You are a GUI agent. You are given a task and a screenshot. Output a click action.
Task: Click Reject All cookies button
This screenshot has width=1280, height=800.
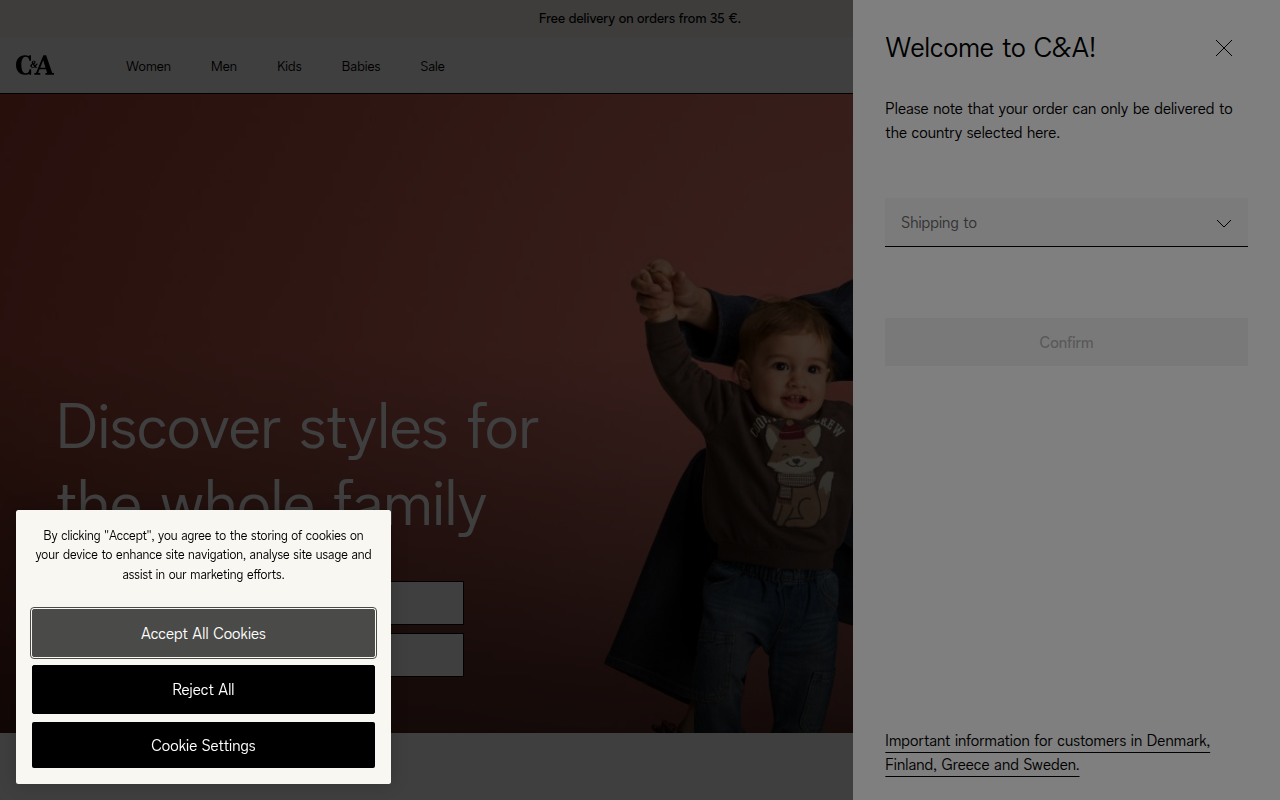pos(203,689)
